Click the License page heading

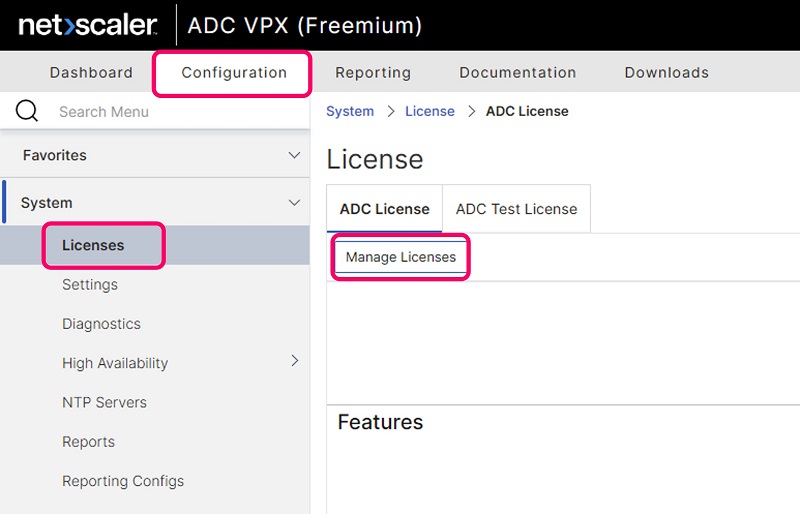tap(374, 159)
